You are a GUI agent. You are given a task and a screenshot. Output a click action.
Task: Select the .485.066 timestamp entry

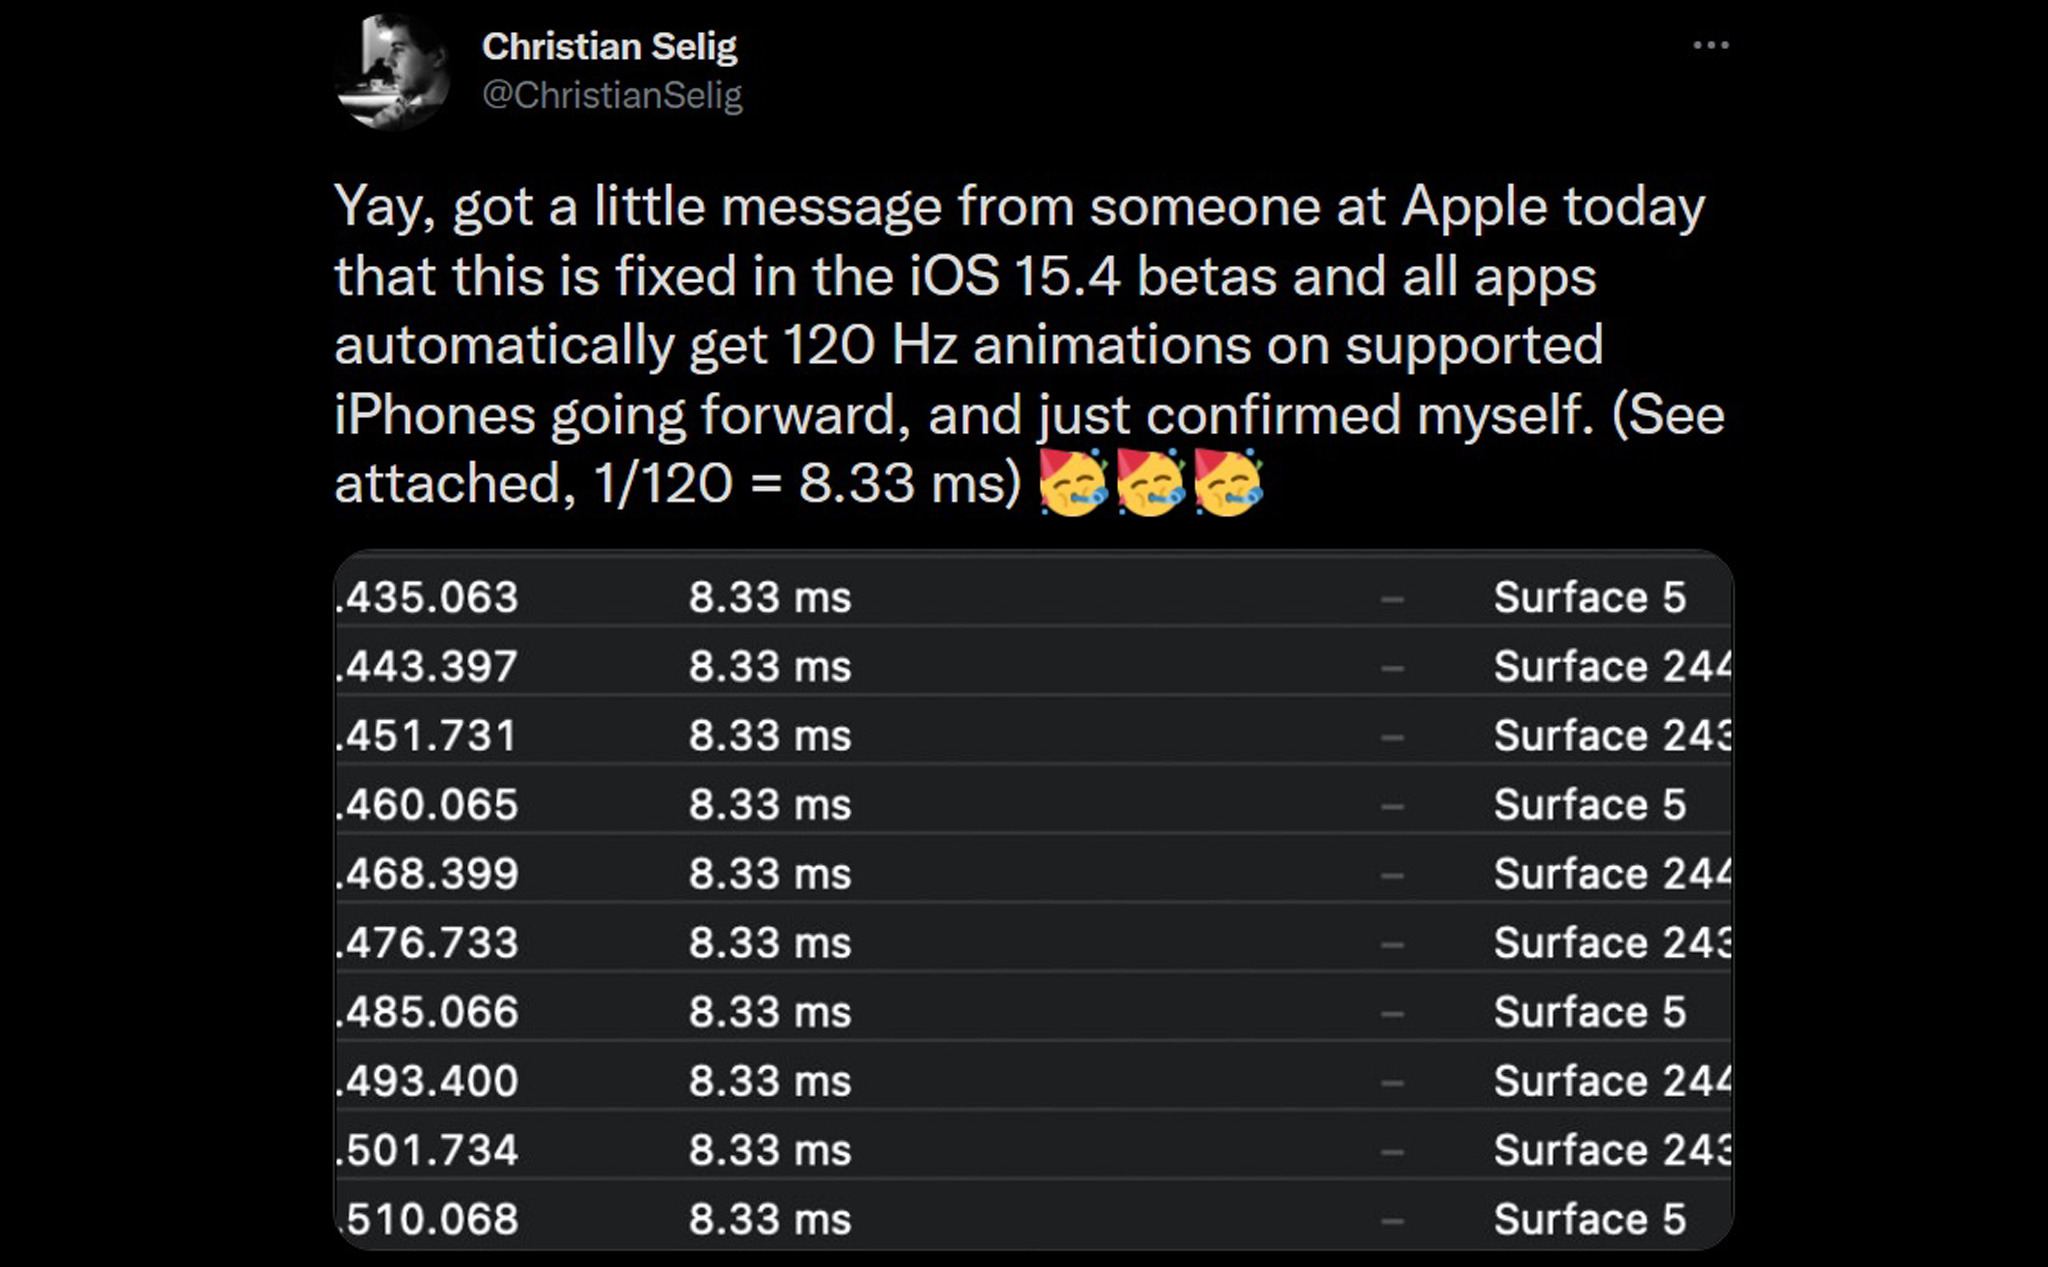pos(430,1012)
